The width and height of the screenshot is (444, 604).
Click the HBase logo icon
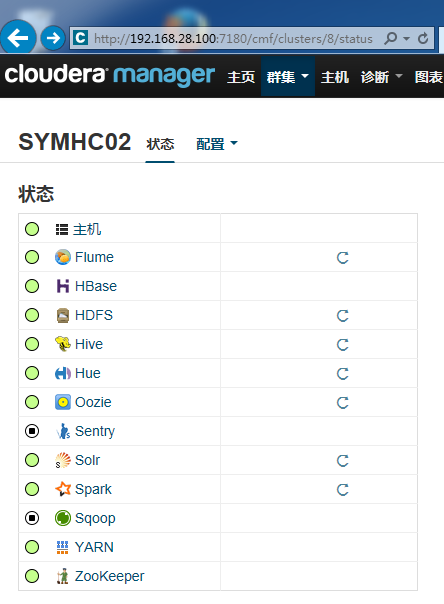63,286
